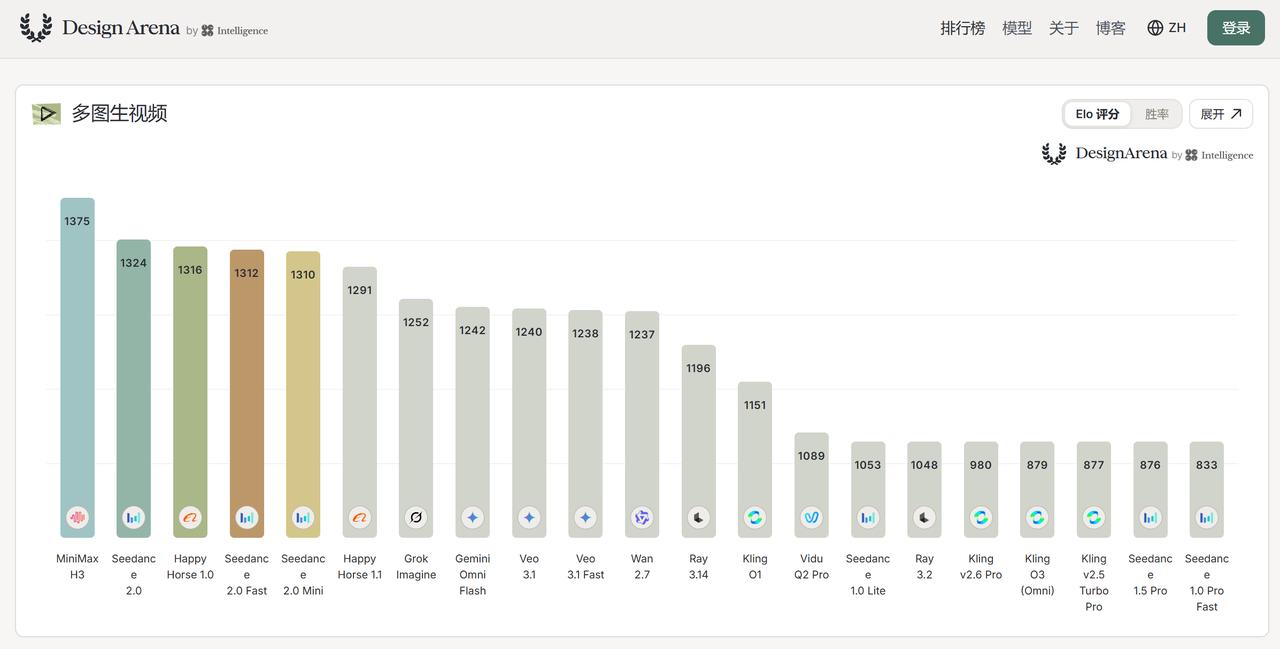
Task: Expand the chart with 展开 button
Action: point(1221,114)
